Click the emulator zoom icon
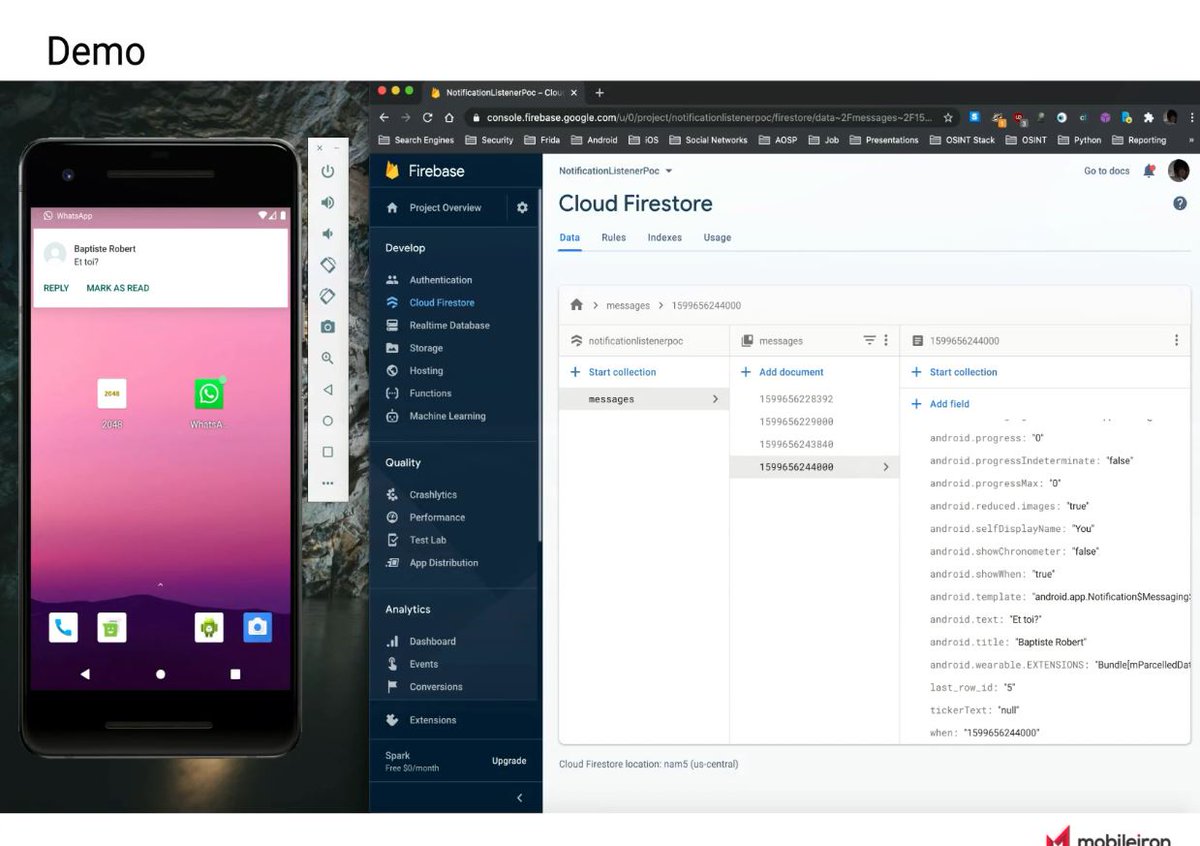 (x=327, y=358)
